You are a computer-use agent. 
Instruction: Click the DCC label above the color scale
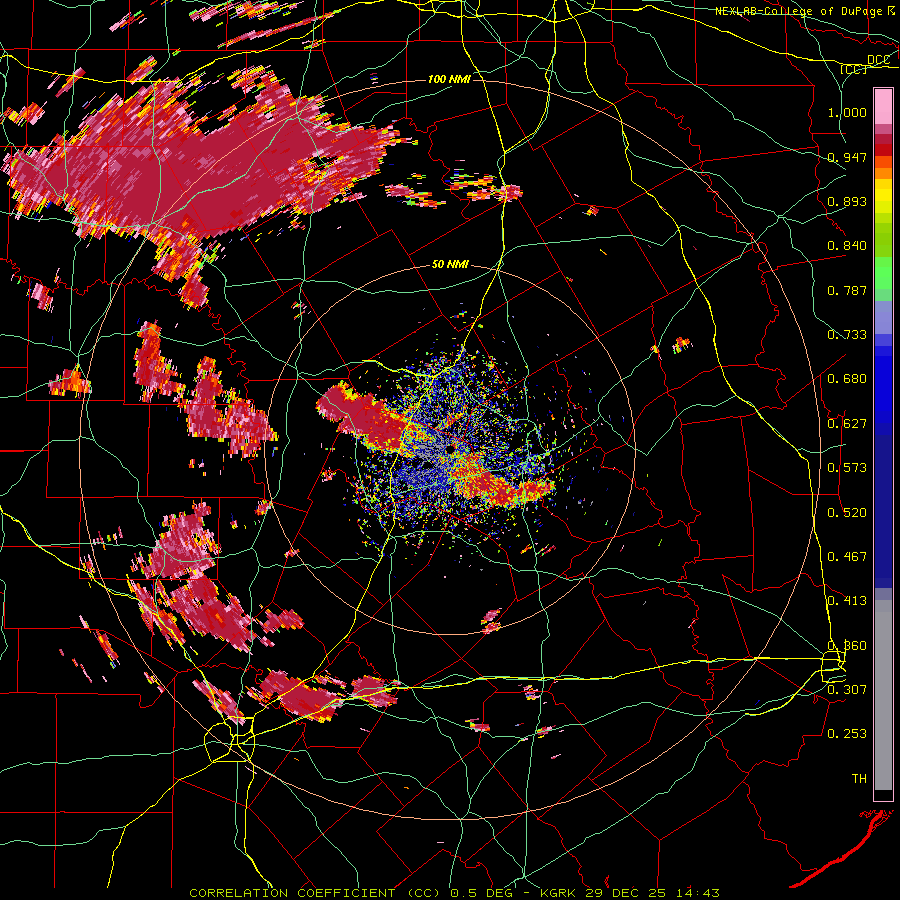pyautogui.click(x=878, y=60)
